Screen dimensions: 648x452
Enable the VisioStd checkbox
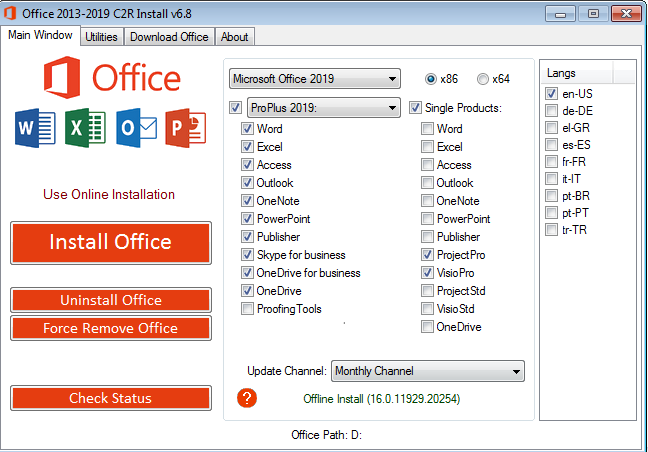pos(427,309)
